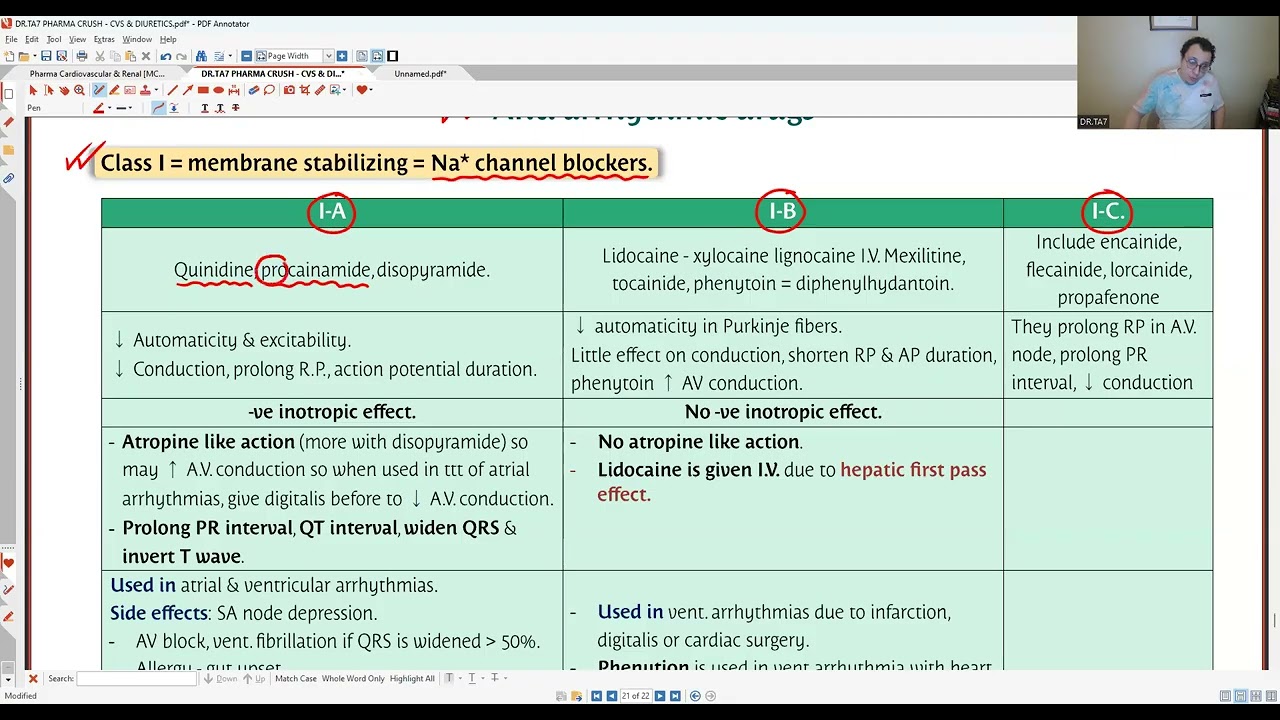1280x720 pixels.
Task: Expand the Stamp tool dropdown arrow
Action: pos(156,90)
